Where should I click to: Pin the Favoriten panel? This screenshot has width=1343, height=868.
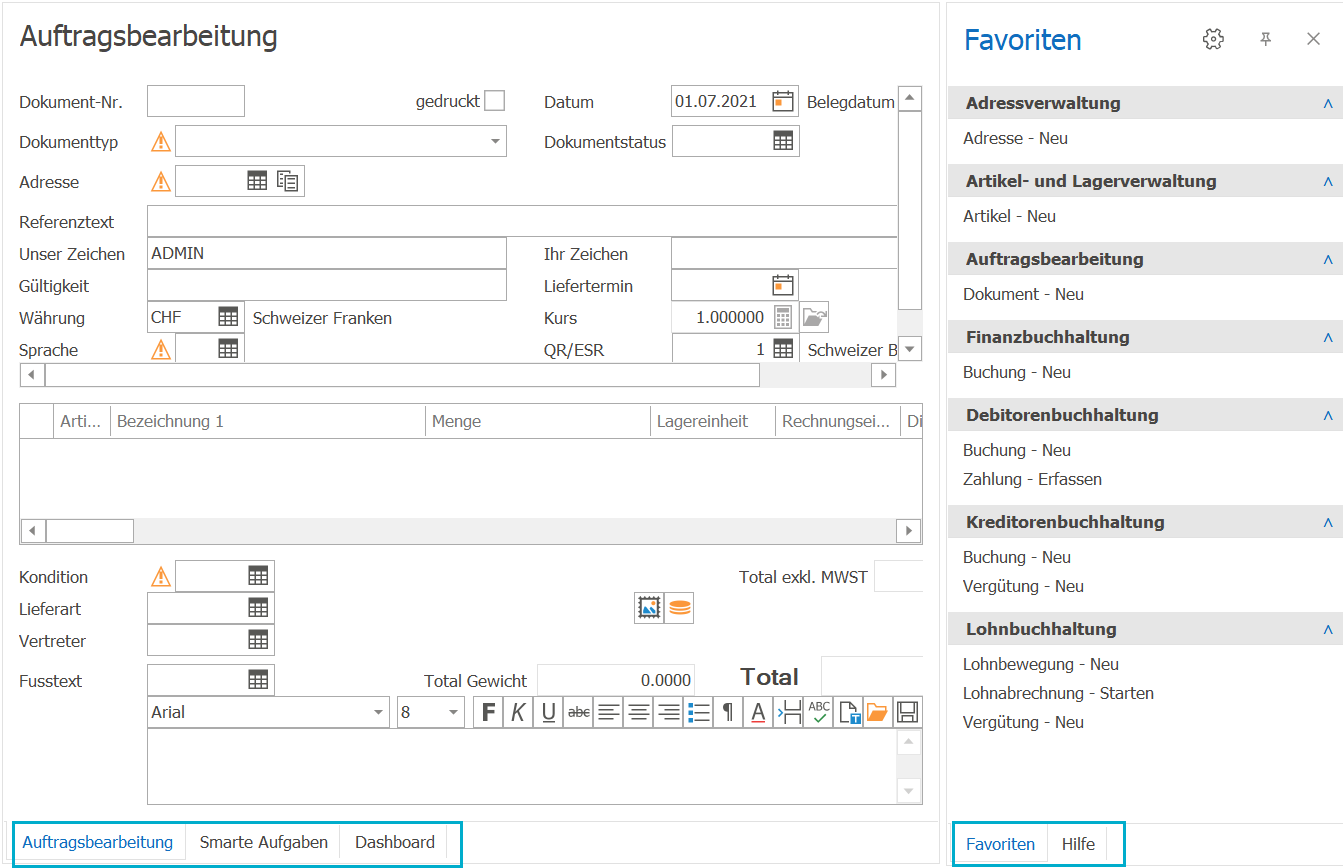pos(1265,39)
